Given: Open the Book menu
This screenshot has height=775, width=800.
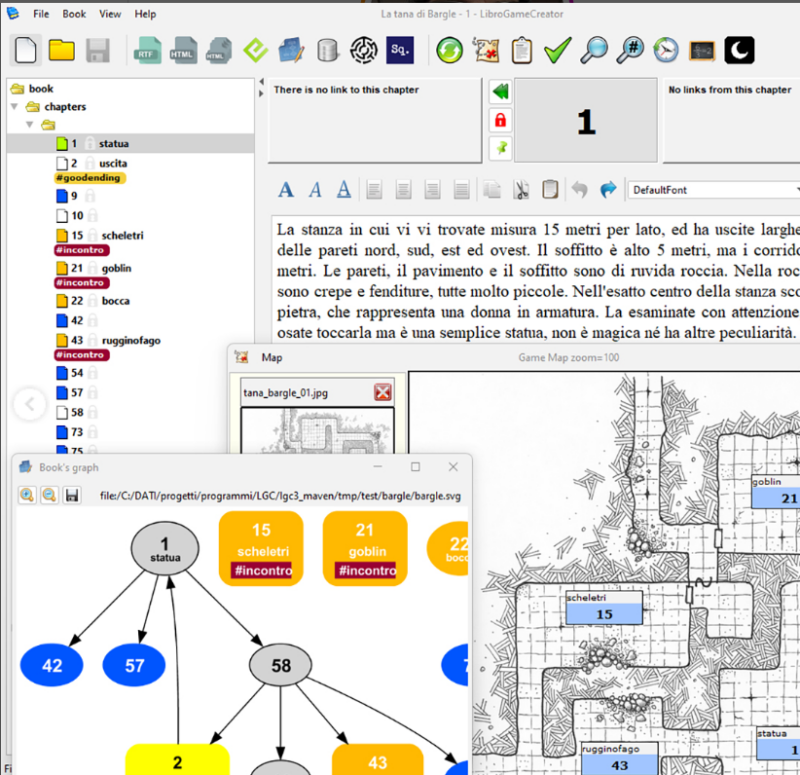Looking at the screenshot, I should (x=74, y=14).
